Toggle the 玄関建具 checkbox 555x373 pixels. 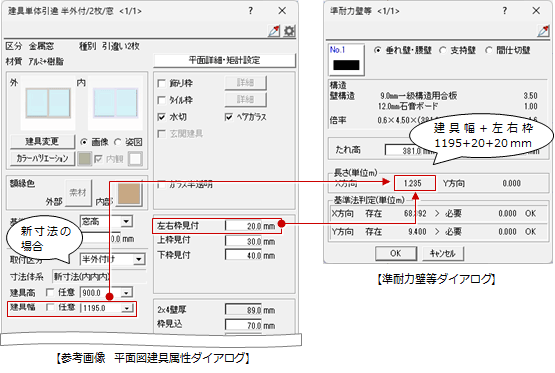(x=161, y=134)
